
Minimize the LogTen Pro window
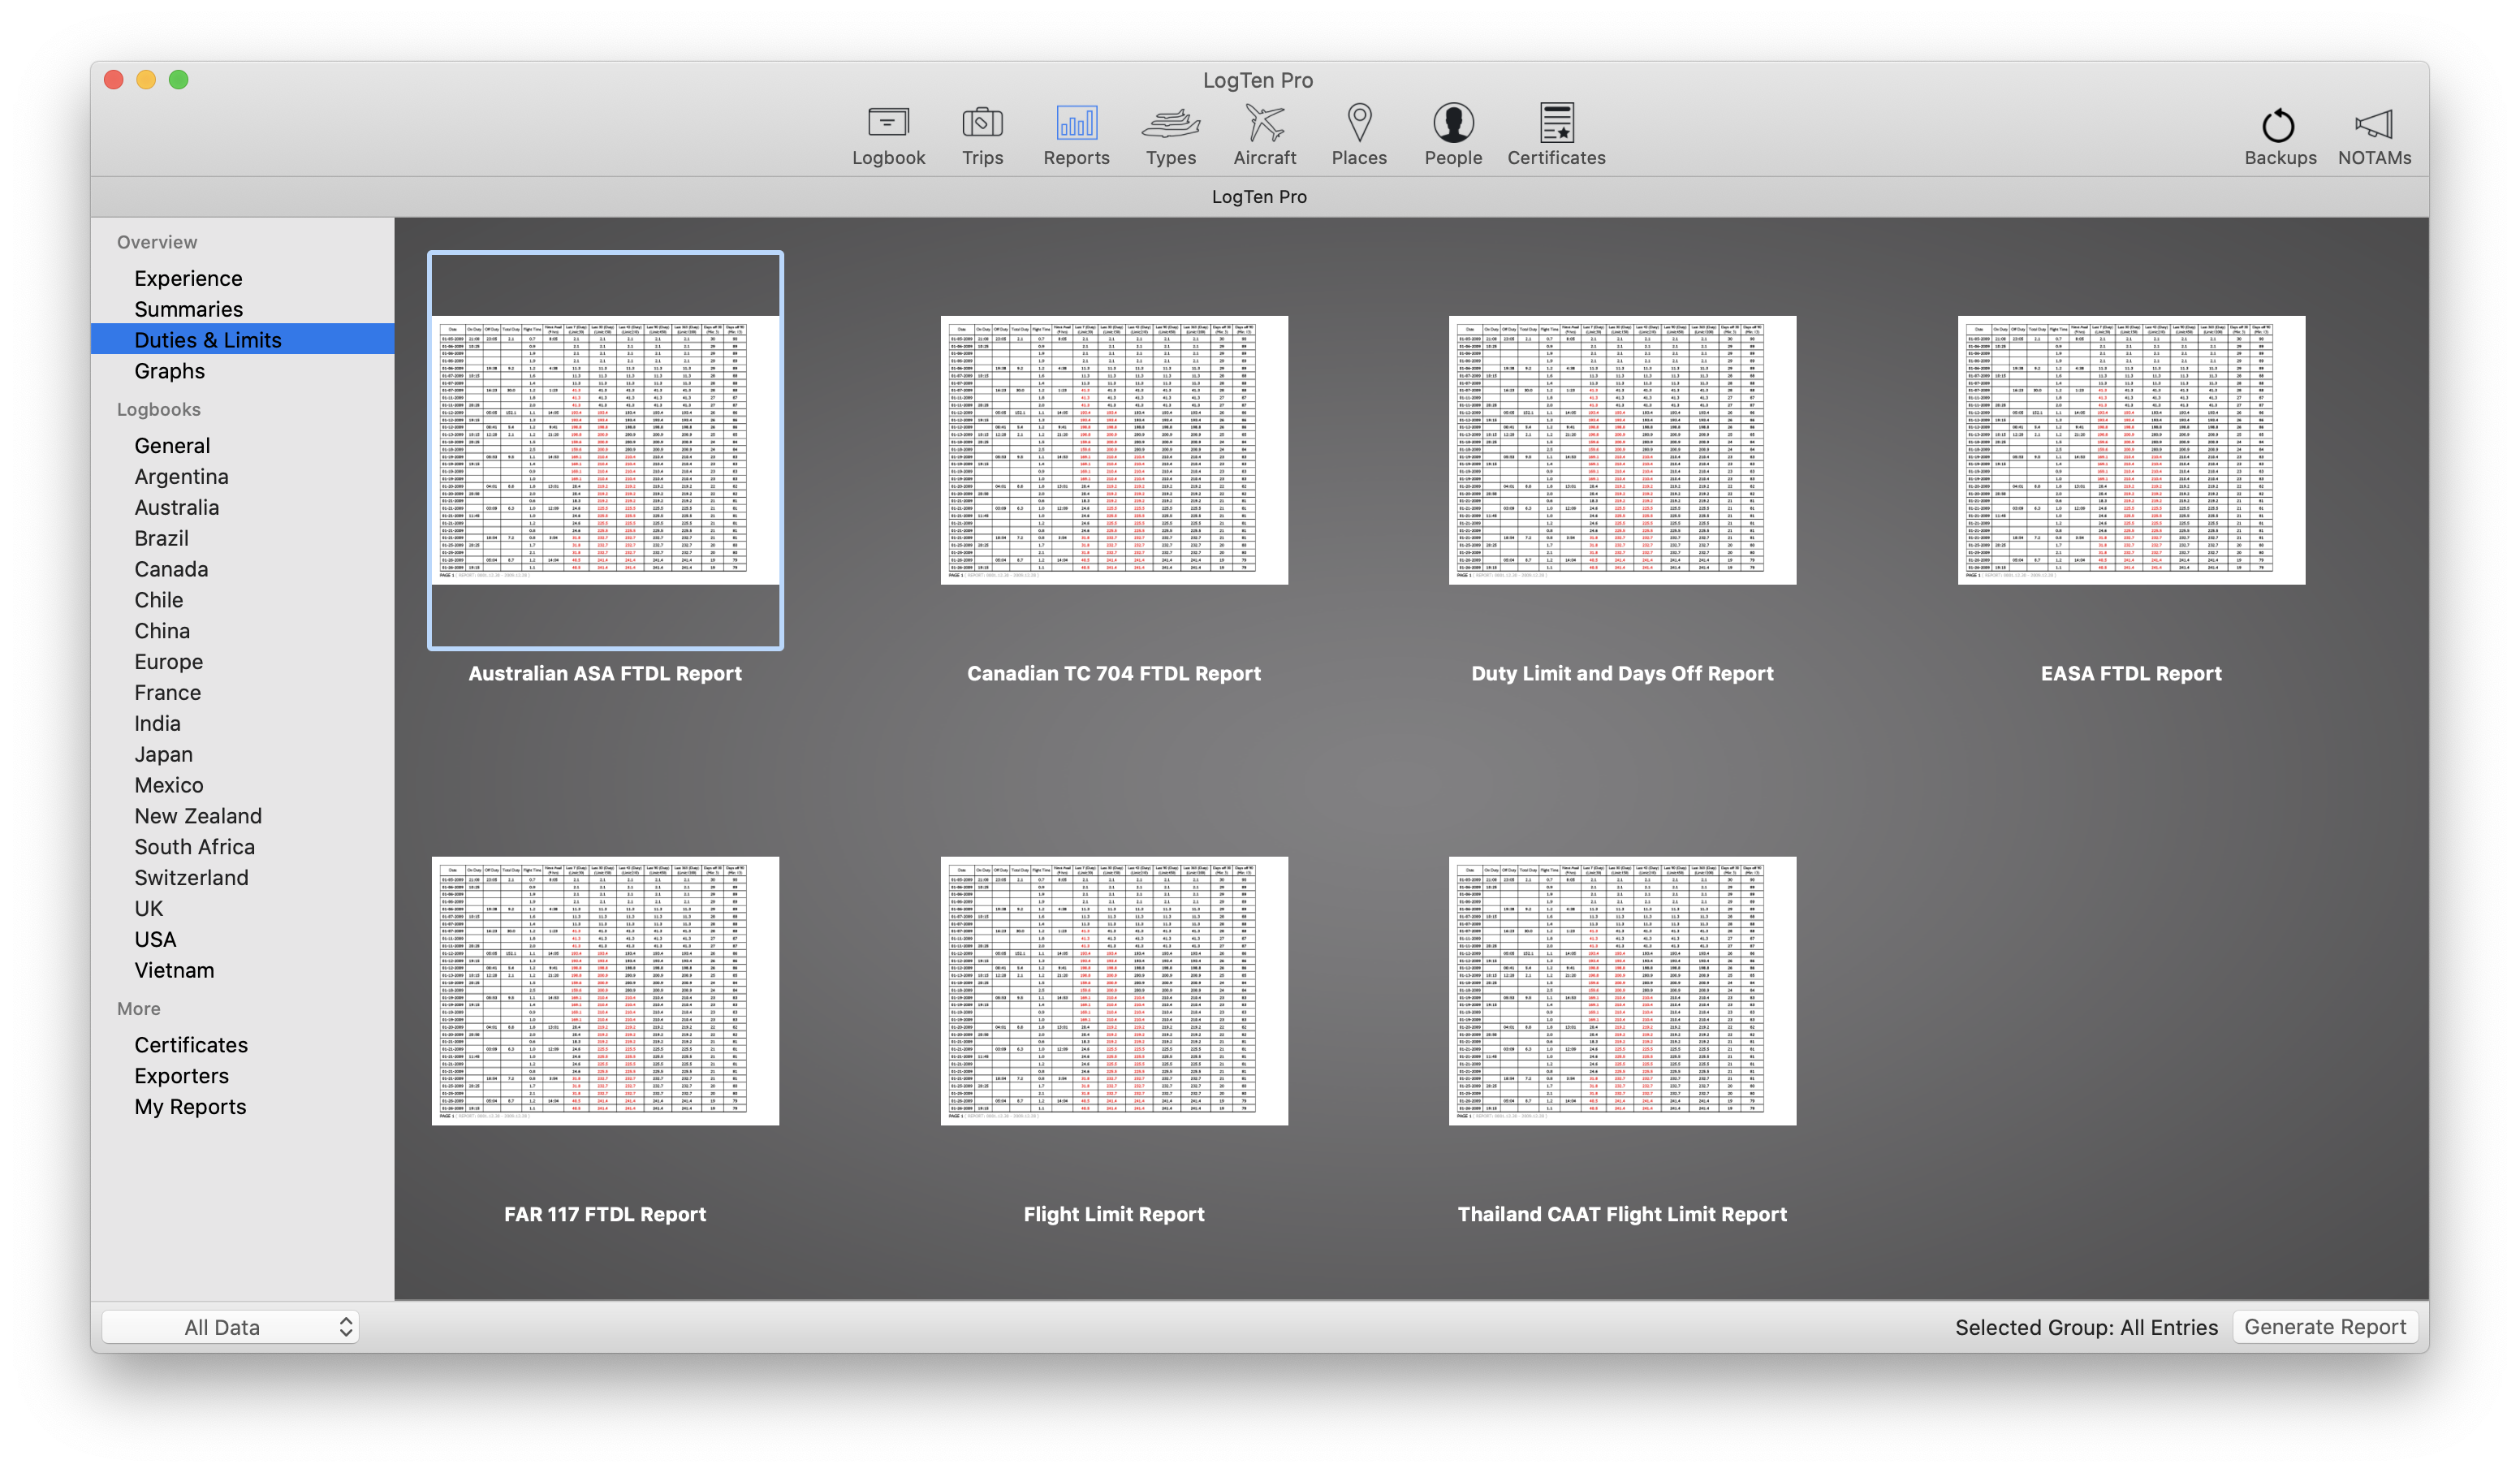(146, 80)
